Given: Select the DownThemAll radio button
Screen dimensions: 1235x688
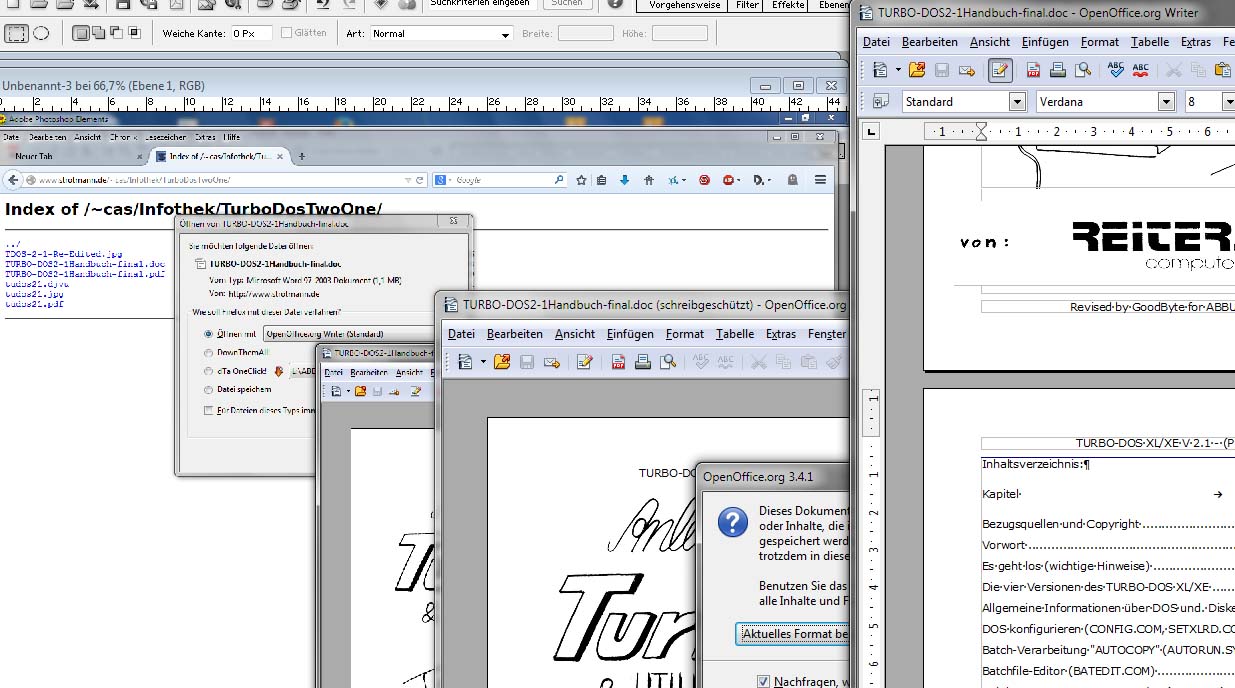Looking at the screenshot, I should pos(208,353).
